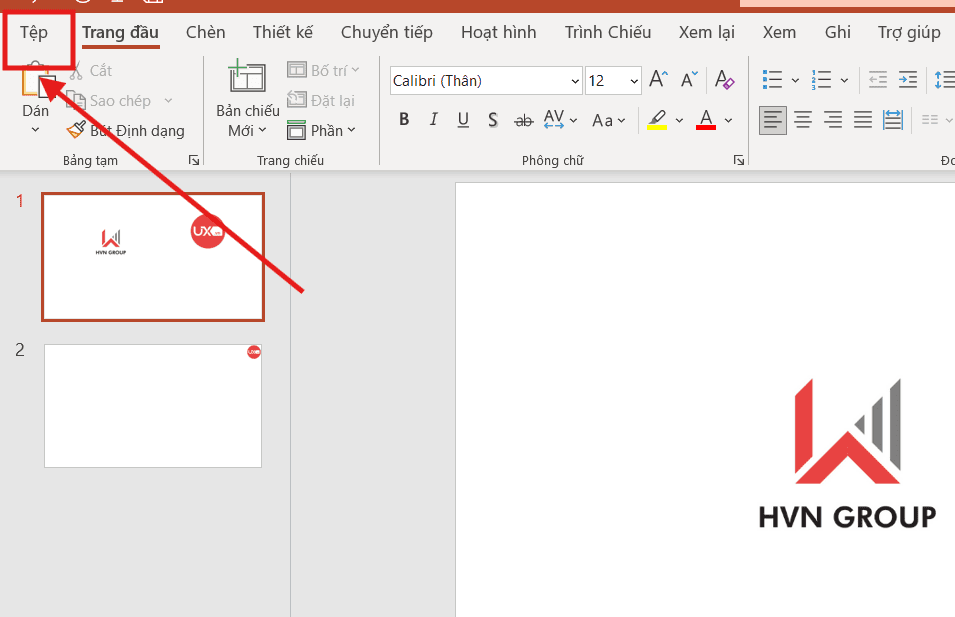The height and width of the screenshot is (617, 955).
Task: Switch to the Chèn (Insert) ribbon tab
Action: [x=205, y=31]
